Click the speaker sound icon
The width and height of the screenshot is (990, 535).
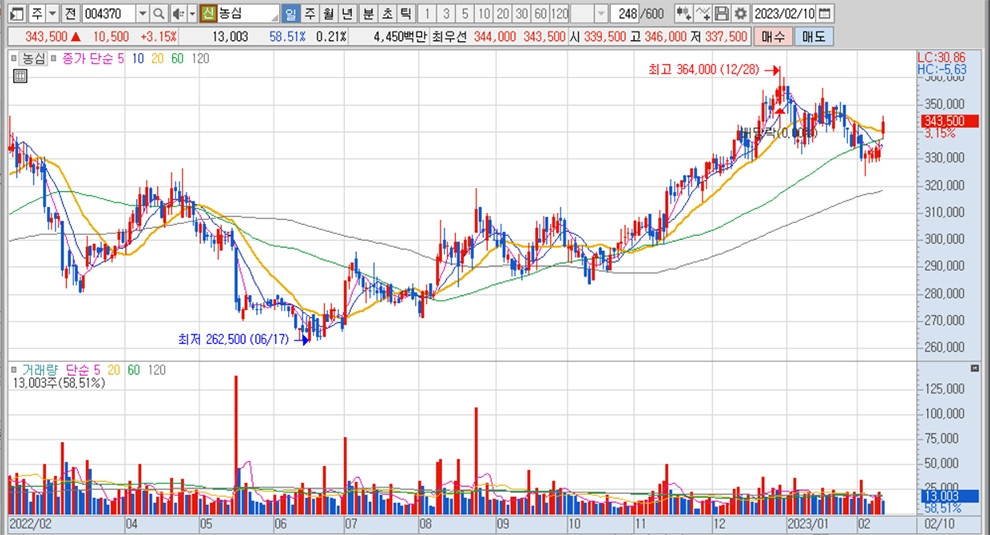tap(178, 14)
